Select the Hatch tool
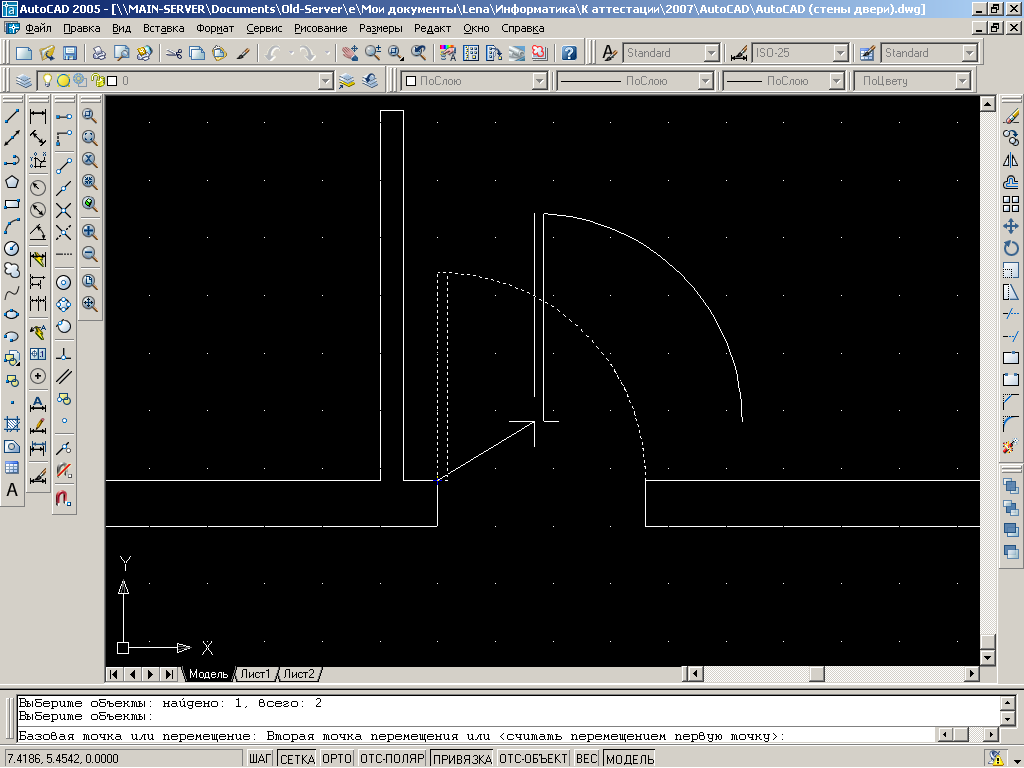The image size is (1024, 768). point(12,424)
